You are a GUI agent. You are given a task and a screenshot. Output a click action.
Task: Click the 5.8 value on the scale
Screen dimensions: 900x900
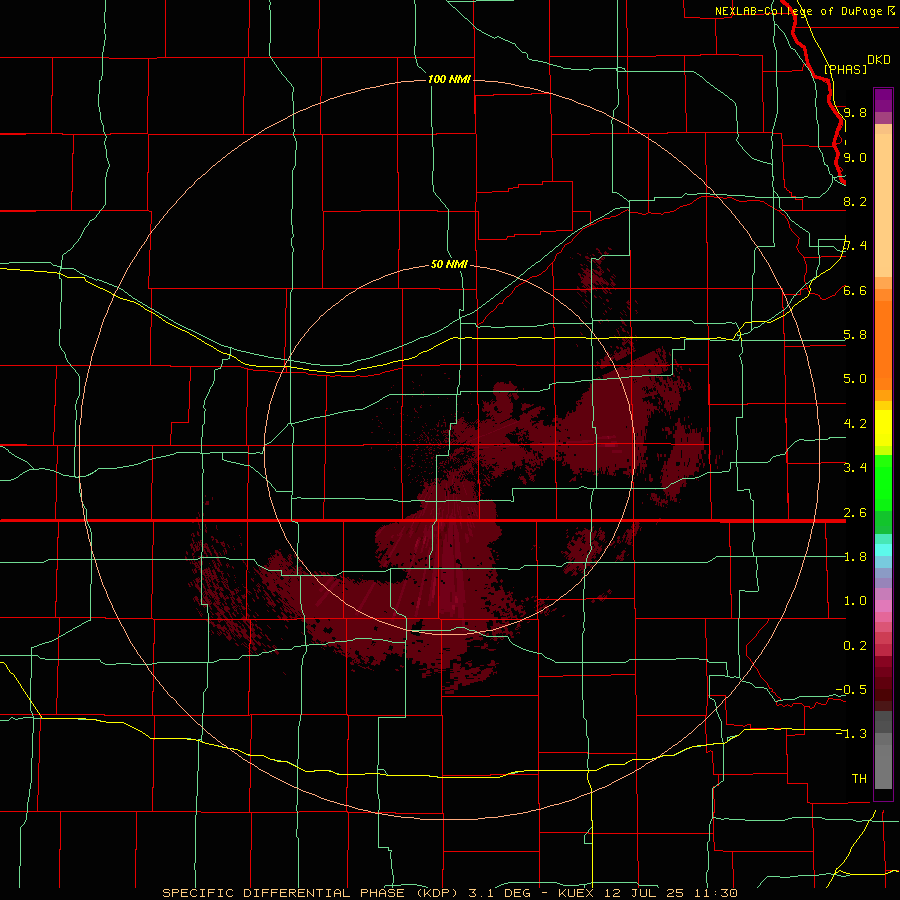point(855,335)
